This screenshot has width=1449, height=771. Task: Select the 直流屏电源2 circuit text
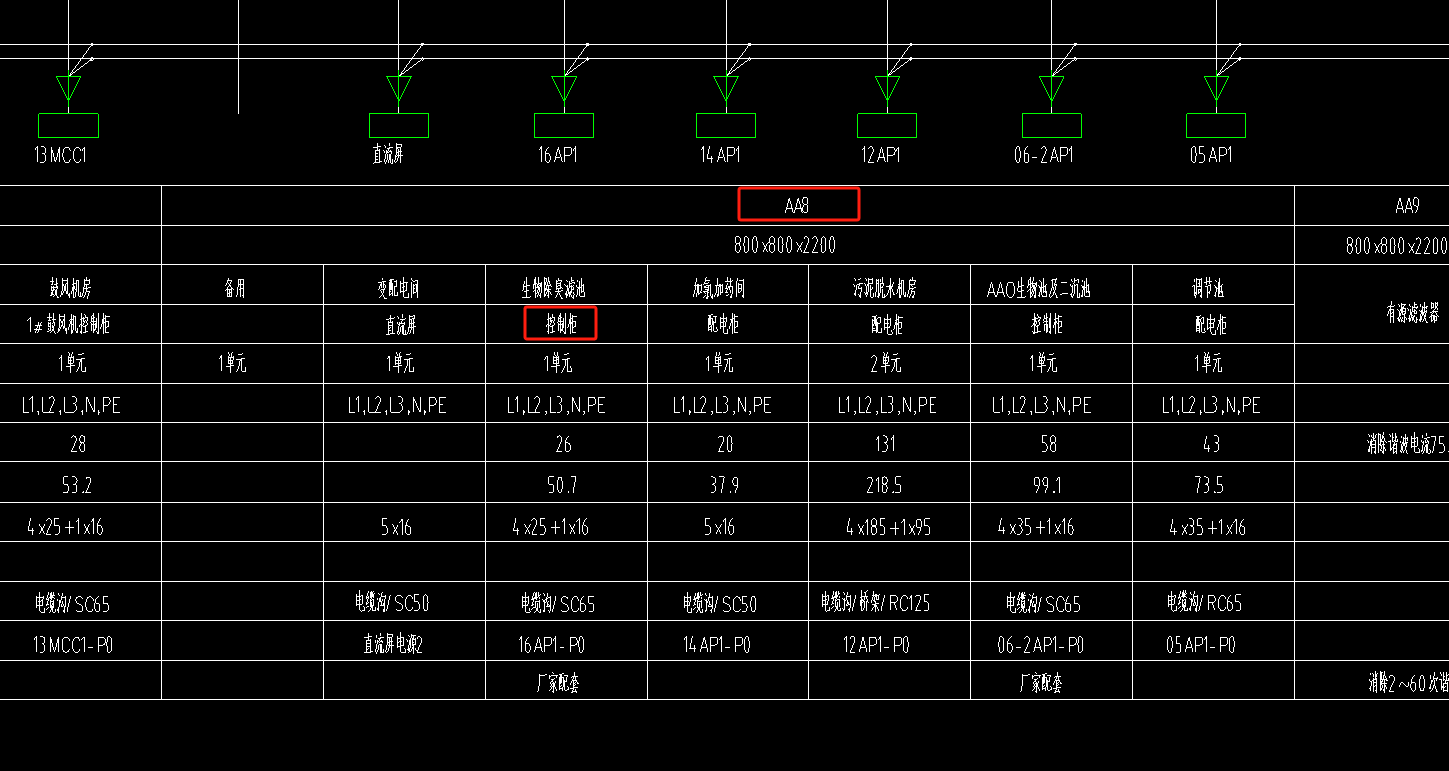(x=393, y=644)
